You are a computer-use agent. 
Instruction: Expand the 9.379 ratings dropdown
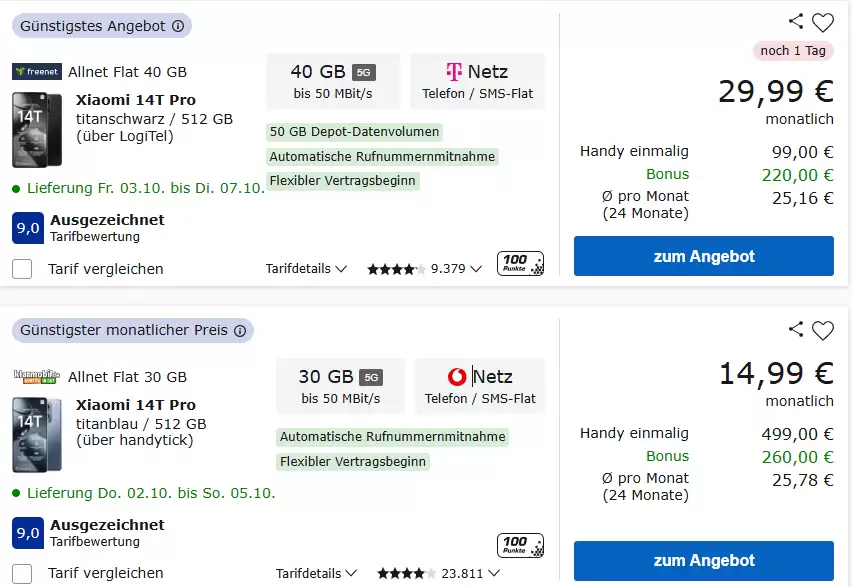tap(475, 269)
